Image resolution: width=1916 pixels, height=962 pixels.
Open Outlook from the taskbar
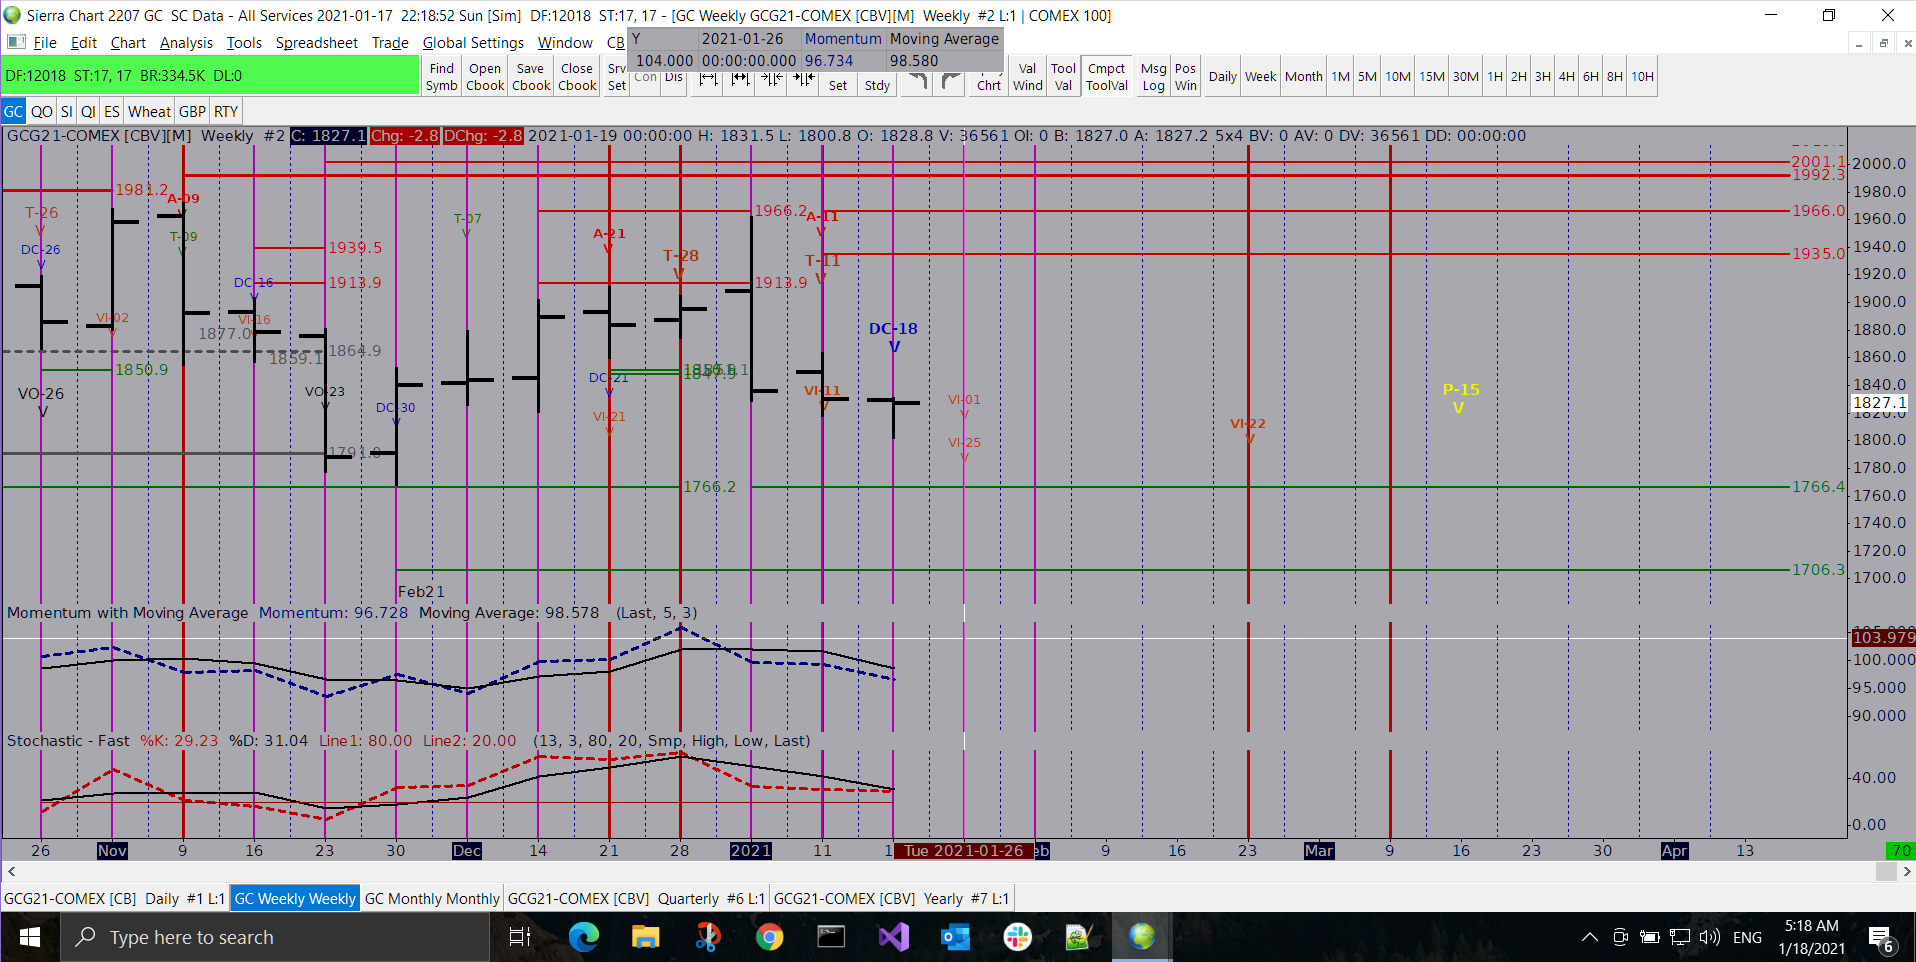[955, 937]
